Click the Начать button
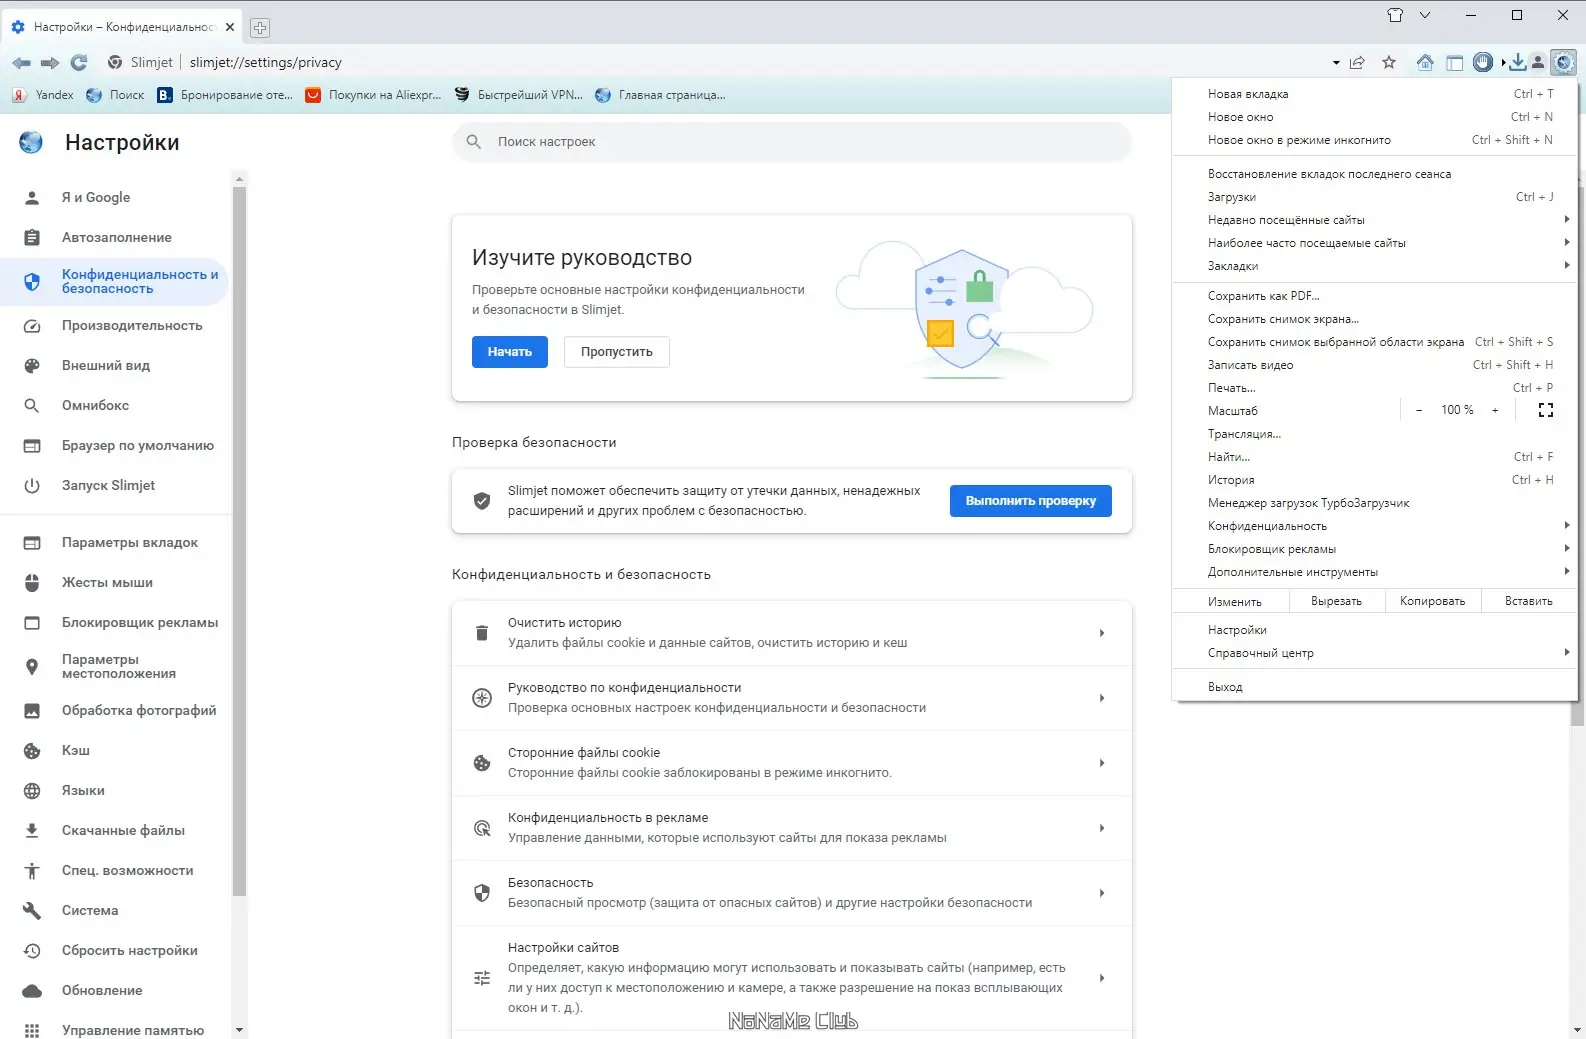The image size is (1586, 1039). (x=510, y=352)
